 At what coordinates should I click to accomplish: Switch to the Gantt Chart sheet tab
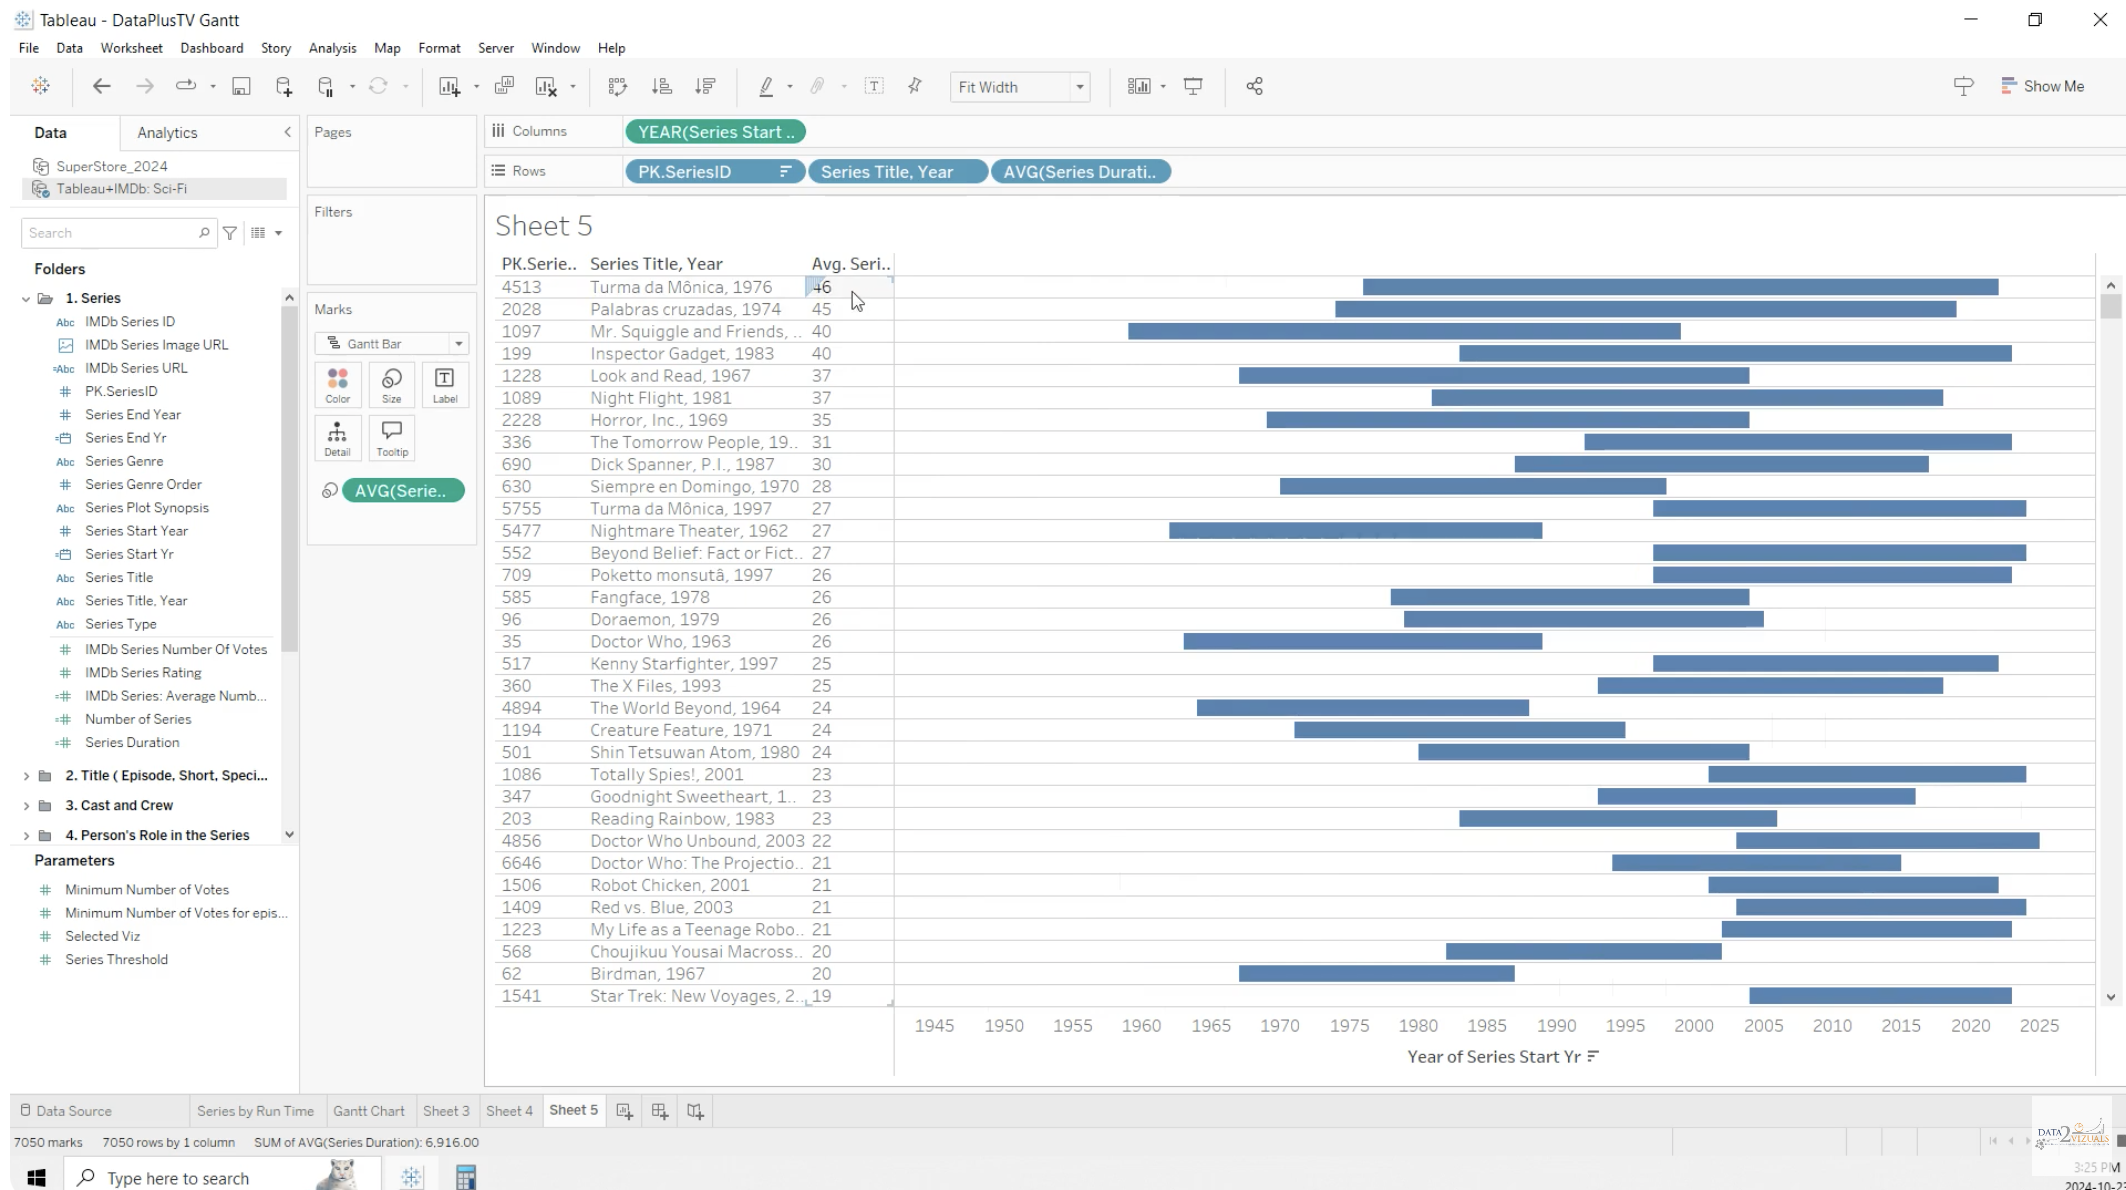click(368, 1111)
